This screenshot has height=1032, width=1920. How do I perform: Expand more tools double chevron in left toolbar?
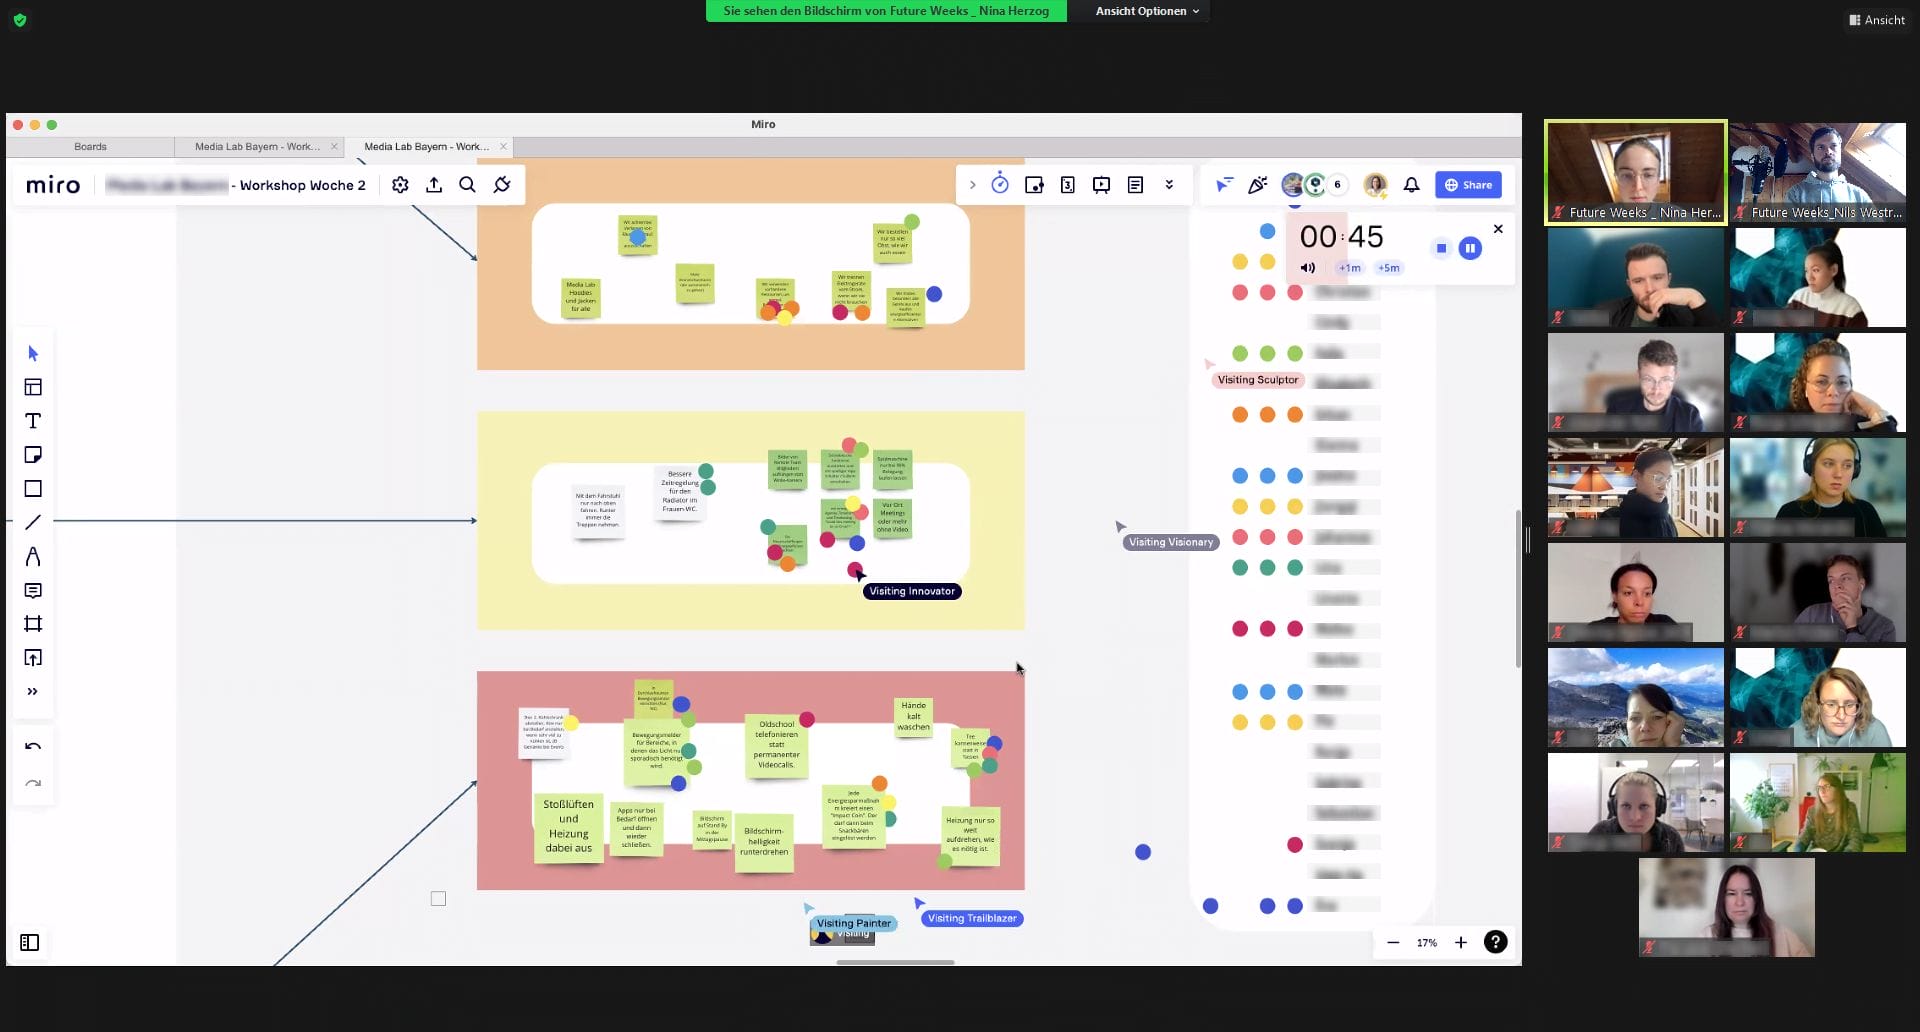[x=33, y=692]
